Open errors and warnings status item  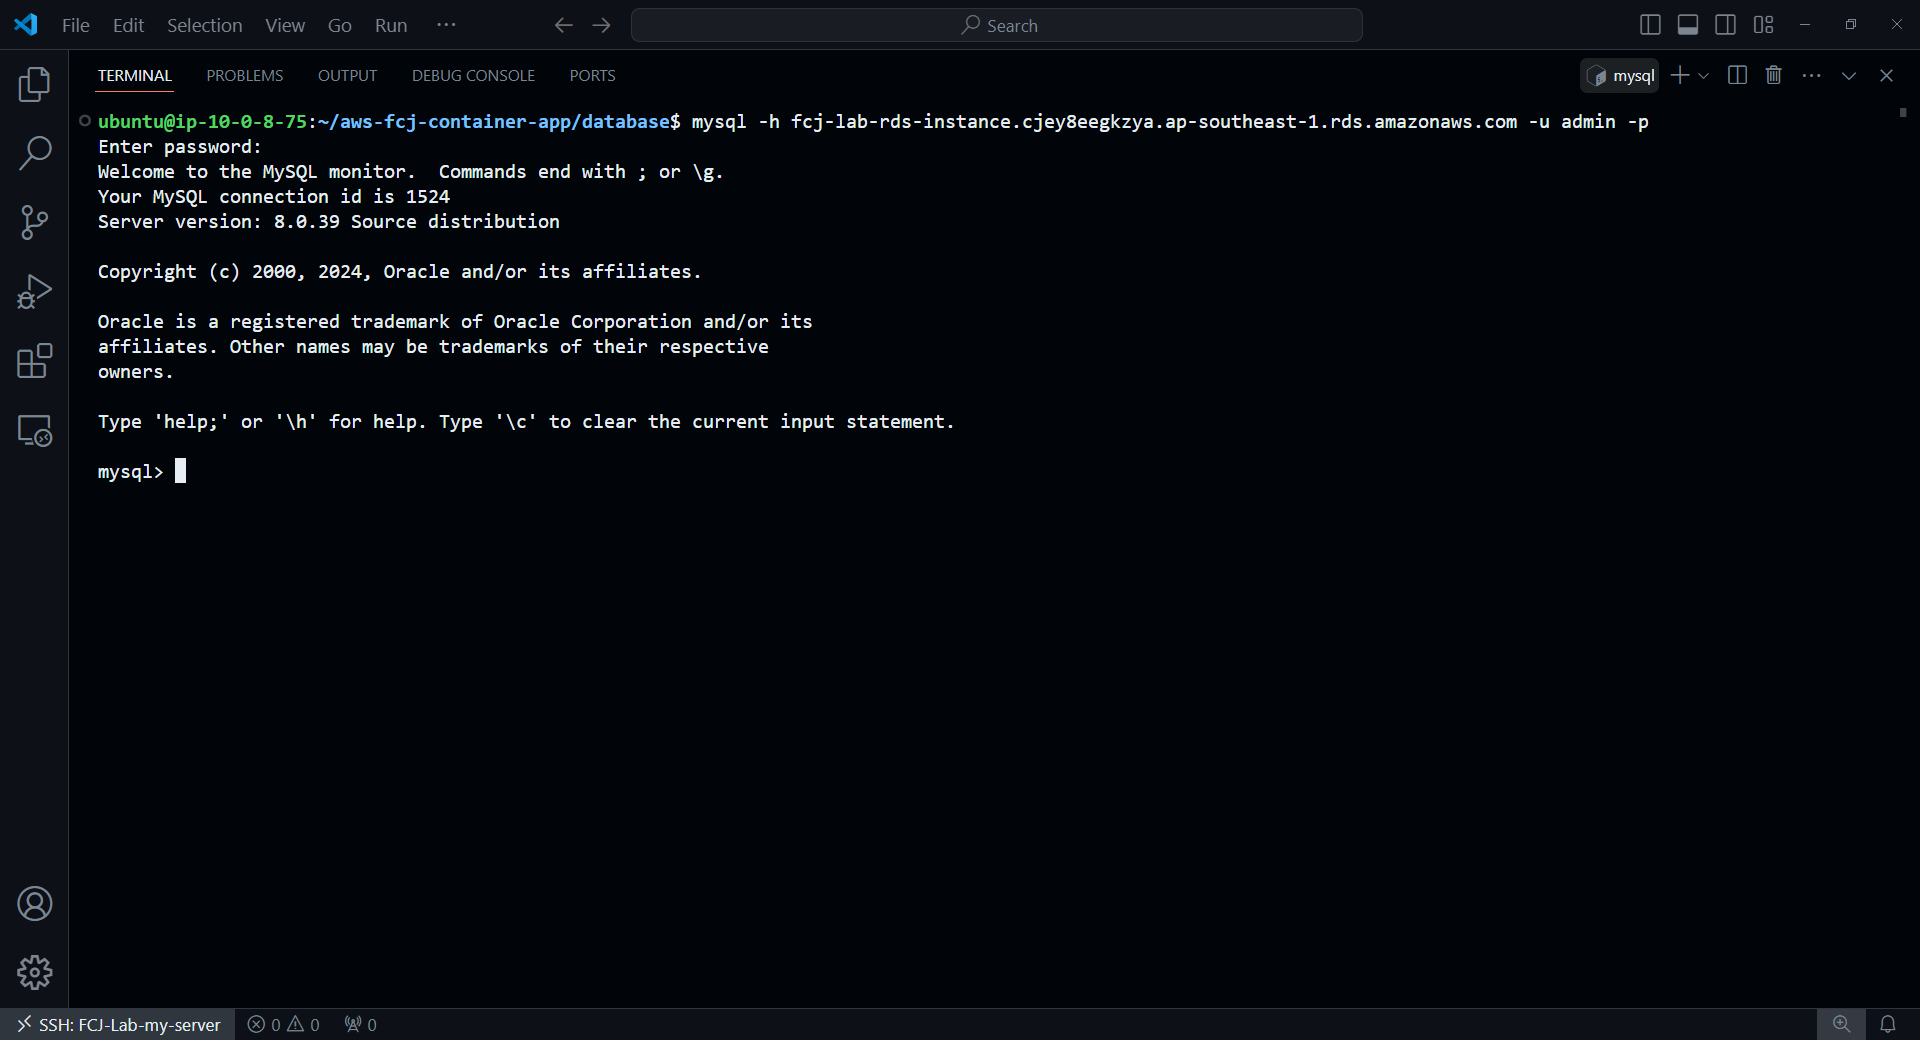[284, 1024]
